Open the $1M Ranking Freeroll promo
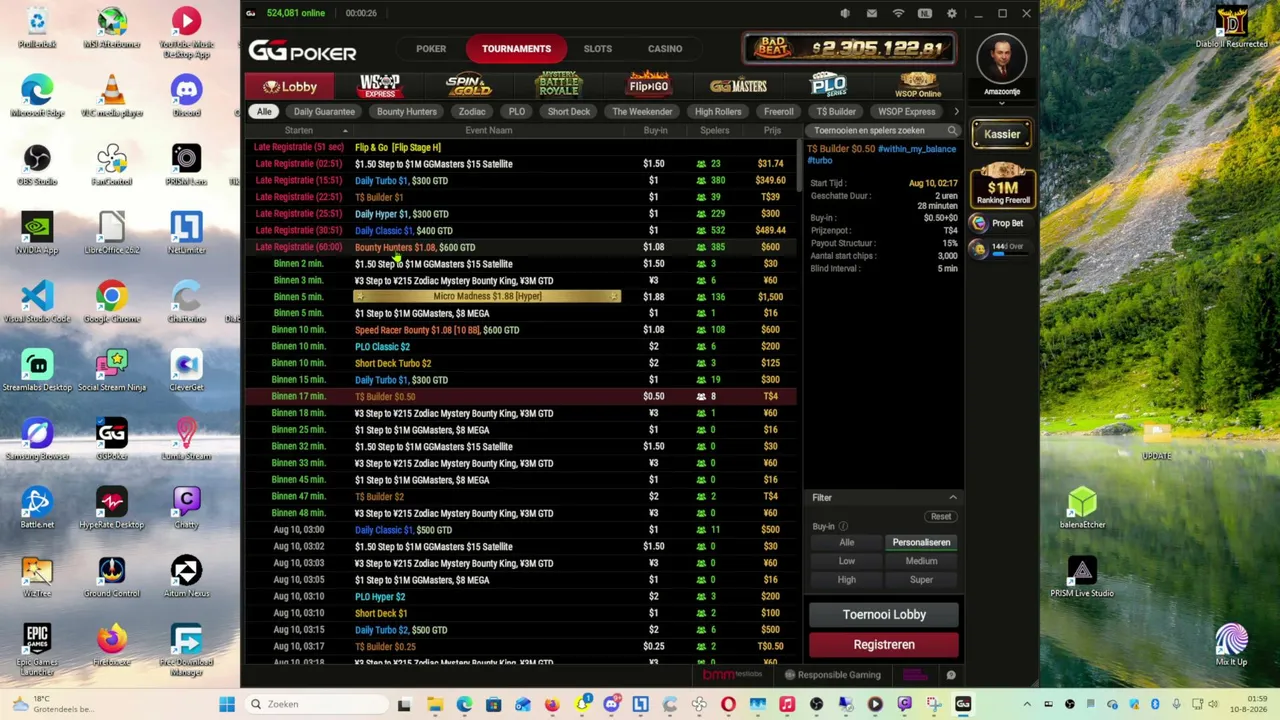 point(1002,186)
